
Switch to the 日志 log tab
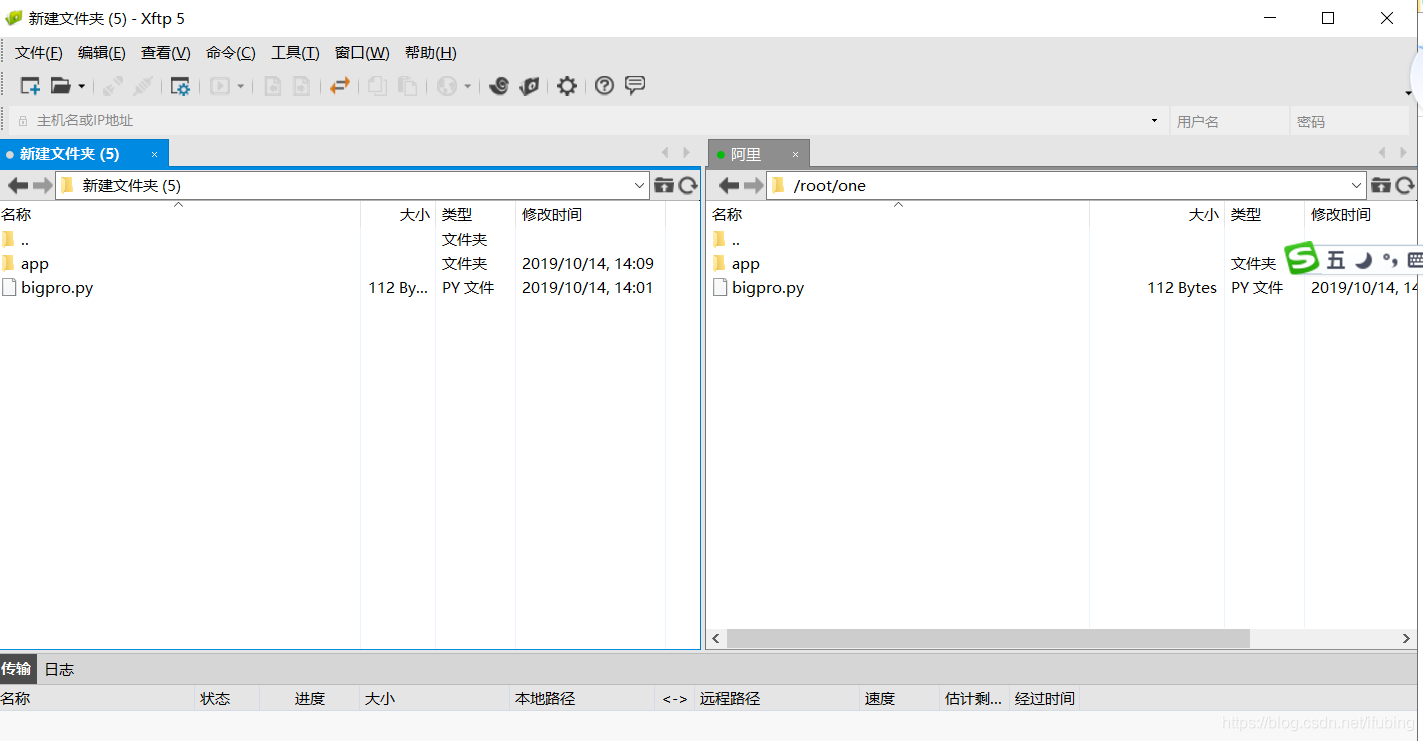(59, 669)
